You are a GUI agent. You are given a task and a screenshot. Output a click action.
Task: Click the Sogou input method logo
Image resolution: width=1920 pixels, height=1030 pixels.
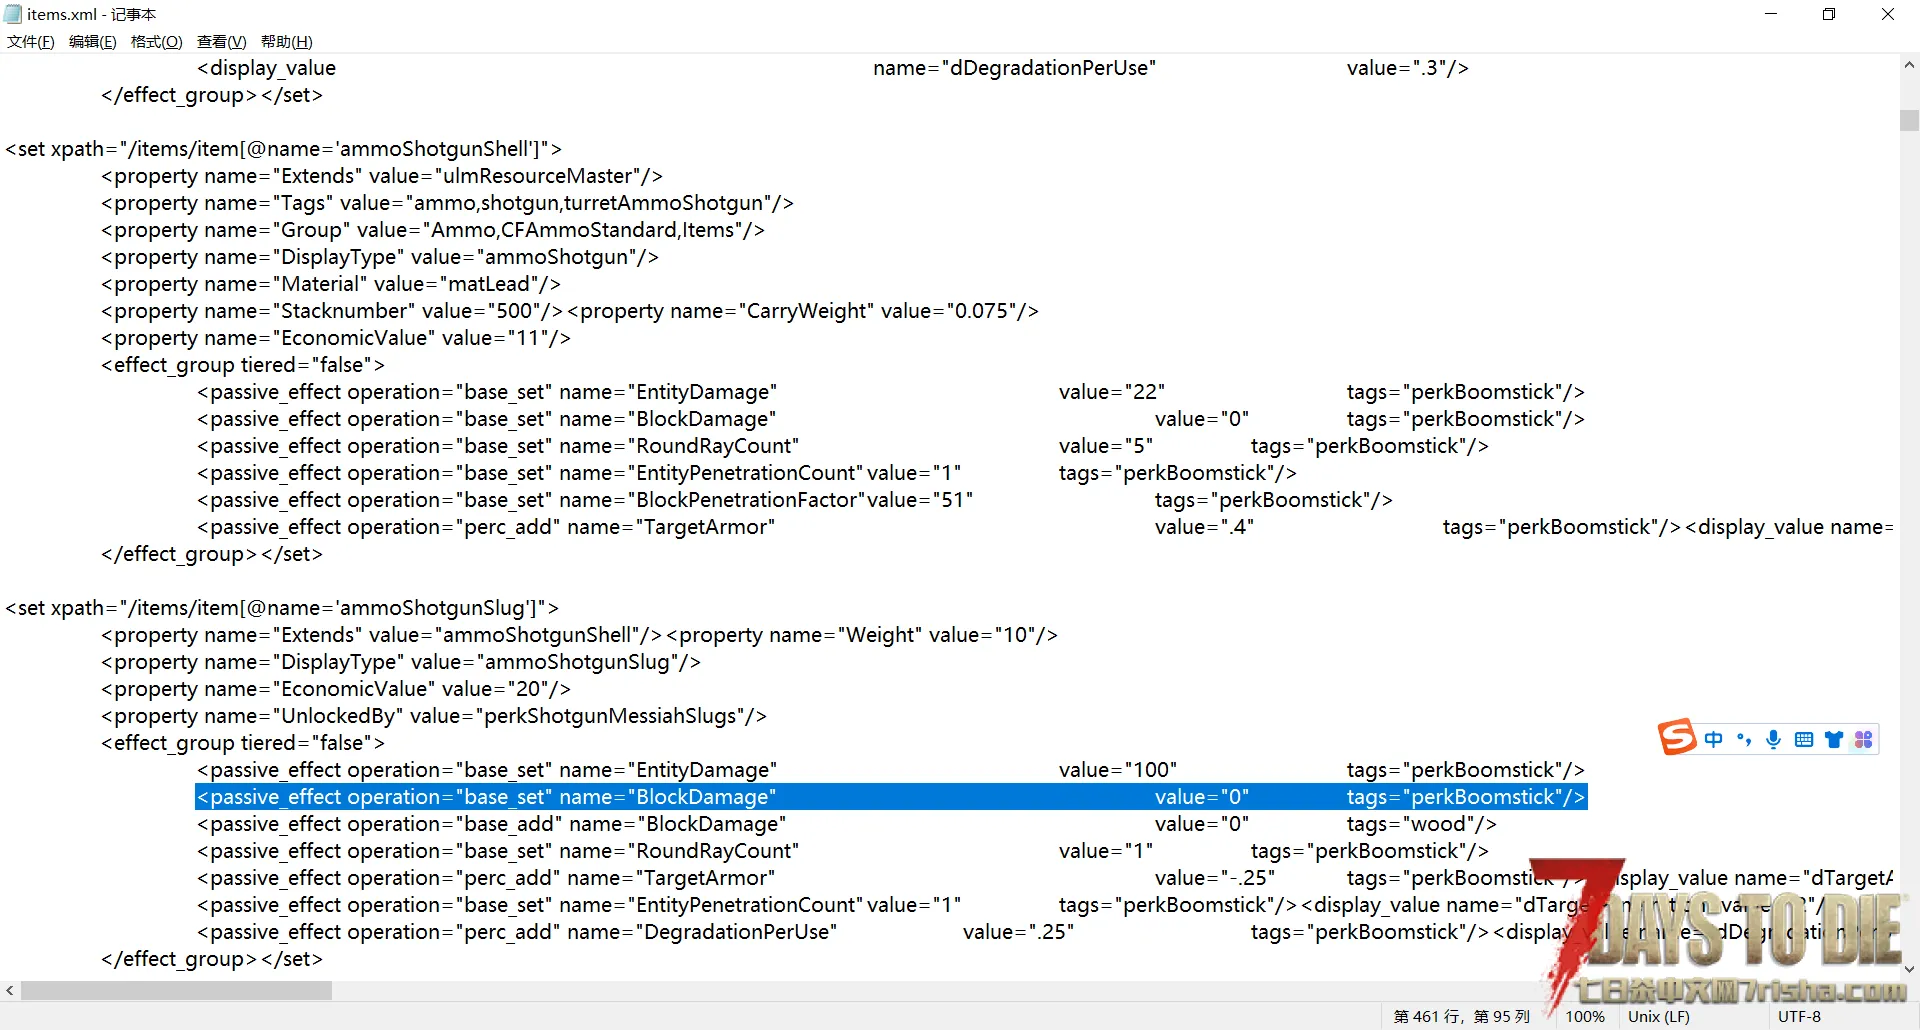[1677, 738]
